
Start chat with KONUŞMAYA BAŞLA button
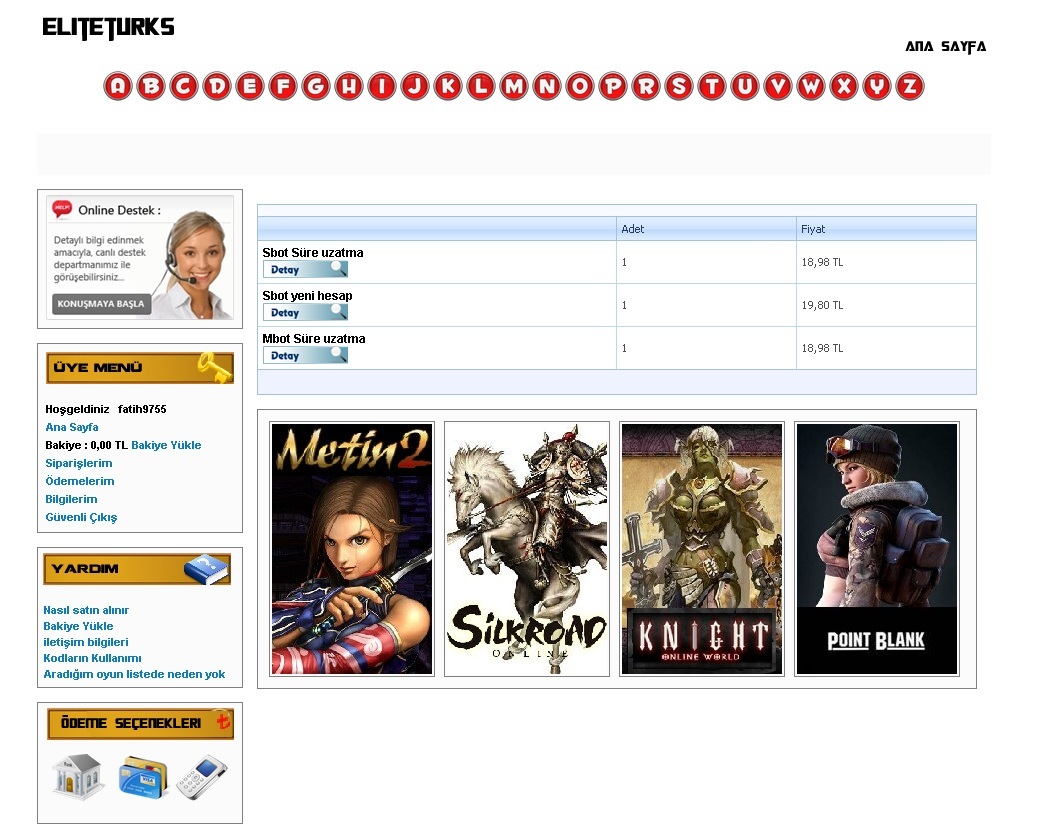tap(101, 304)
